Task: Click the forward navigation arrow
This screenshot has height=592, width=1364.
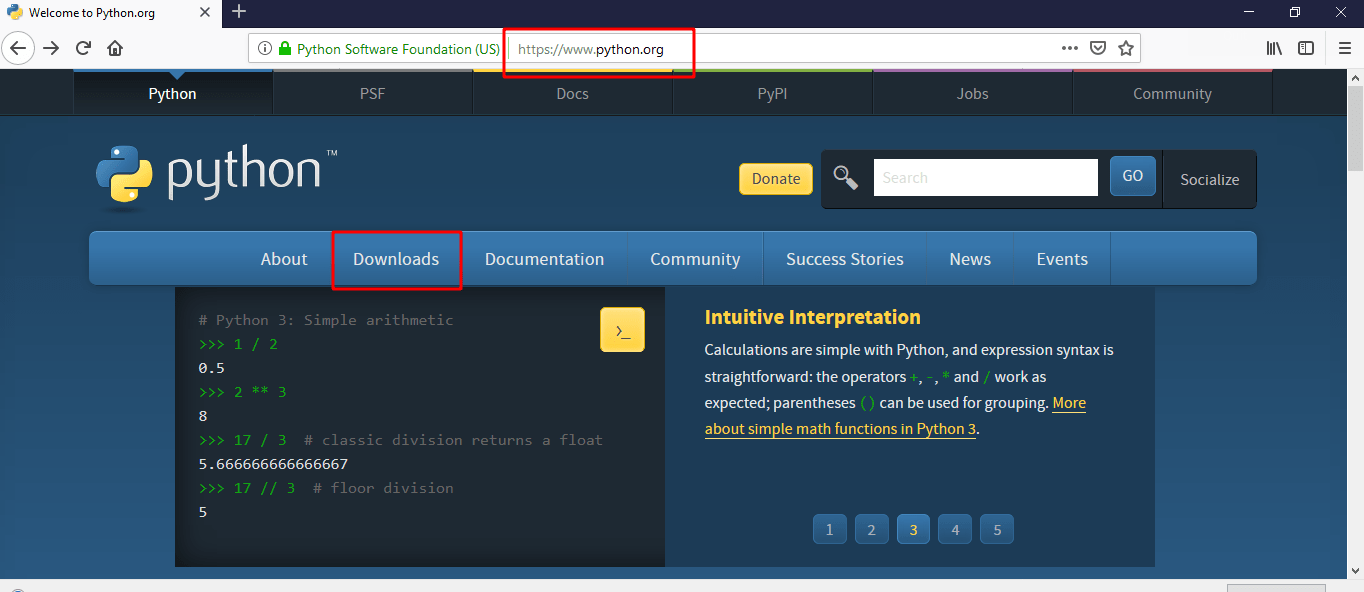Action: pos(51,48)
